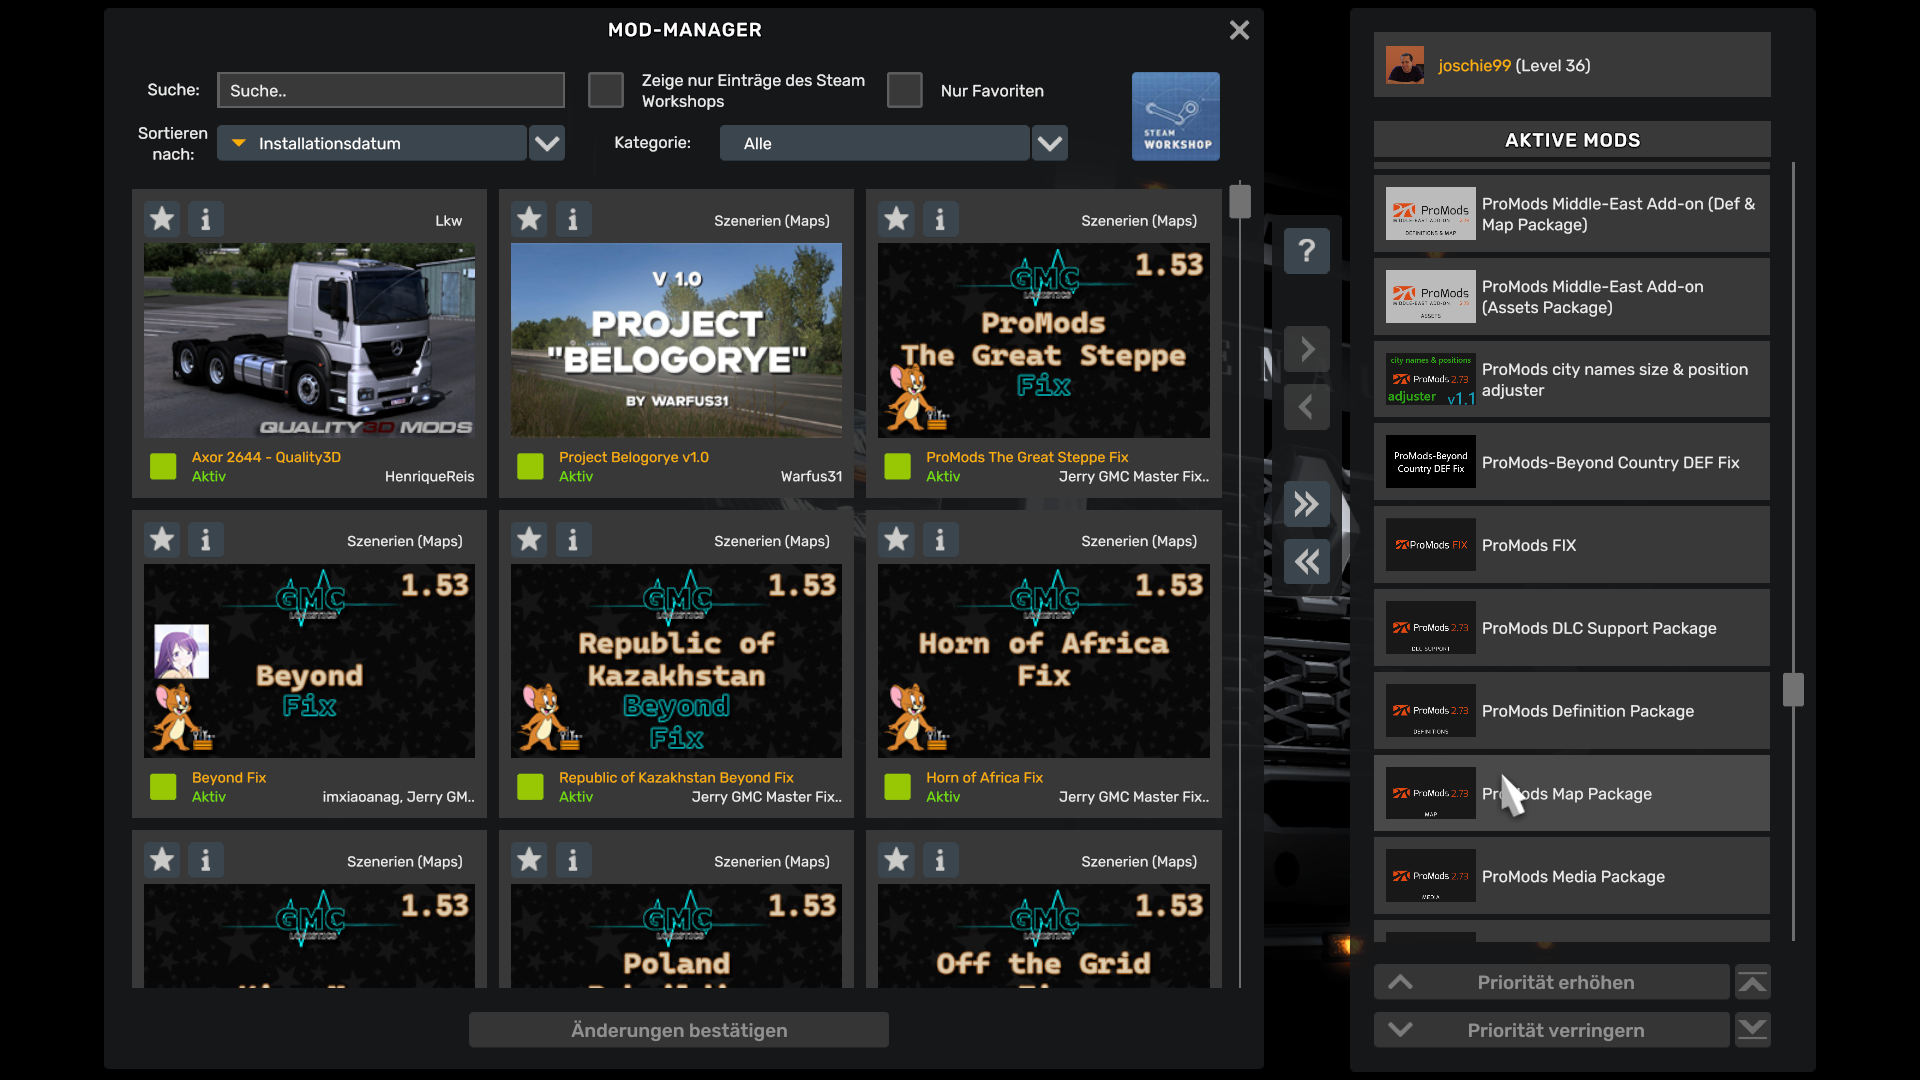Toggle active state of Great Steppe Fix

pos(897,466)
